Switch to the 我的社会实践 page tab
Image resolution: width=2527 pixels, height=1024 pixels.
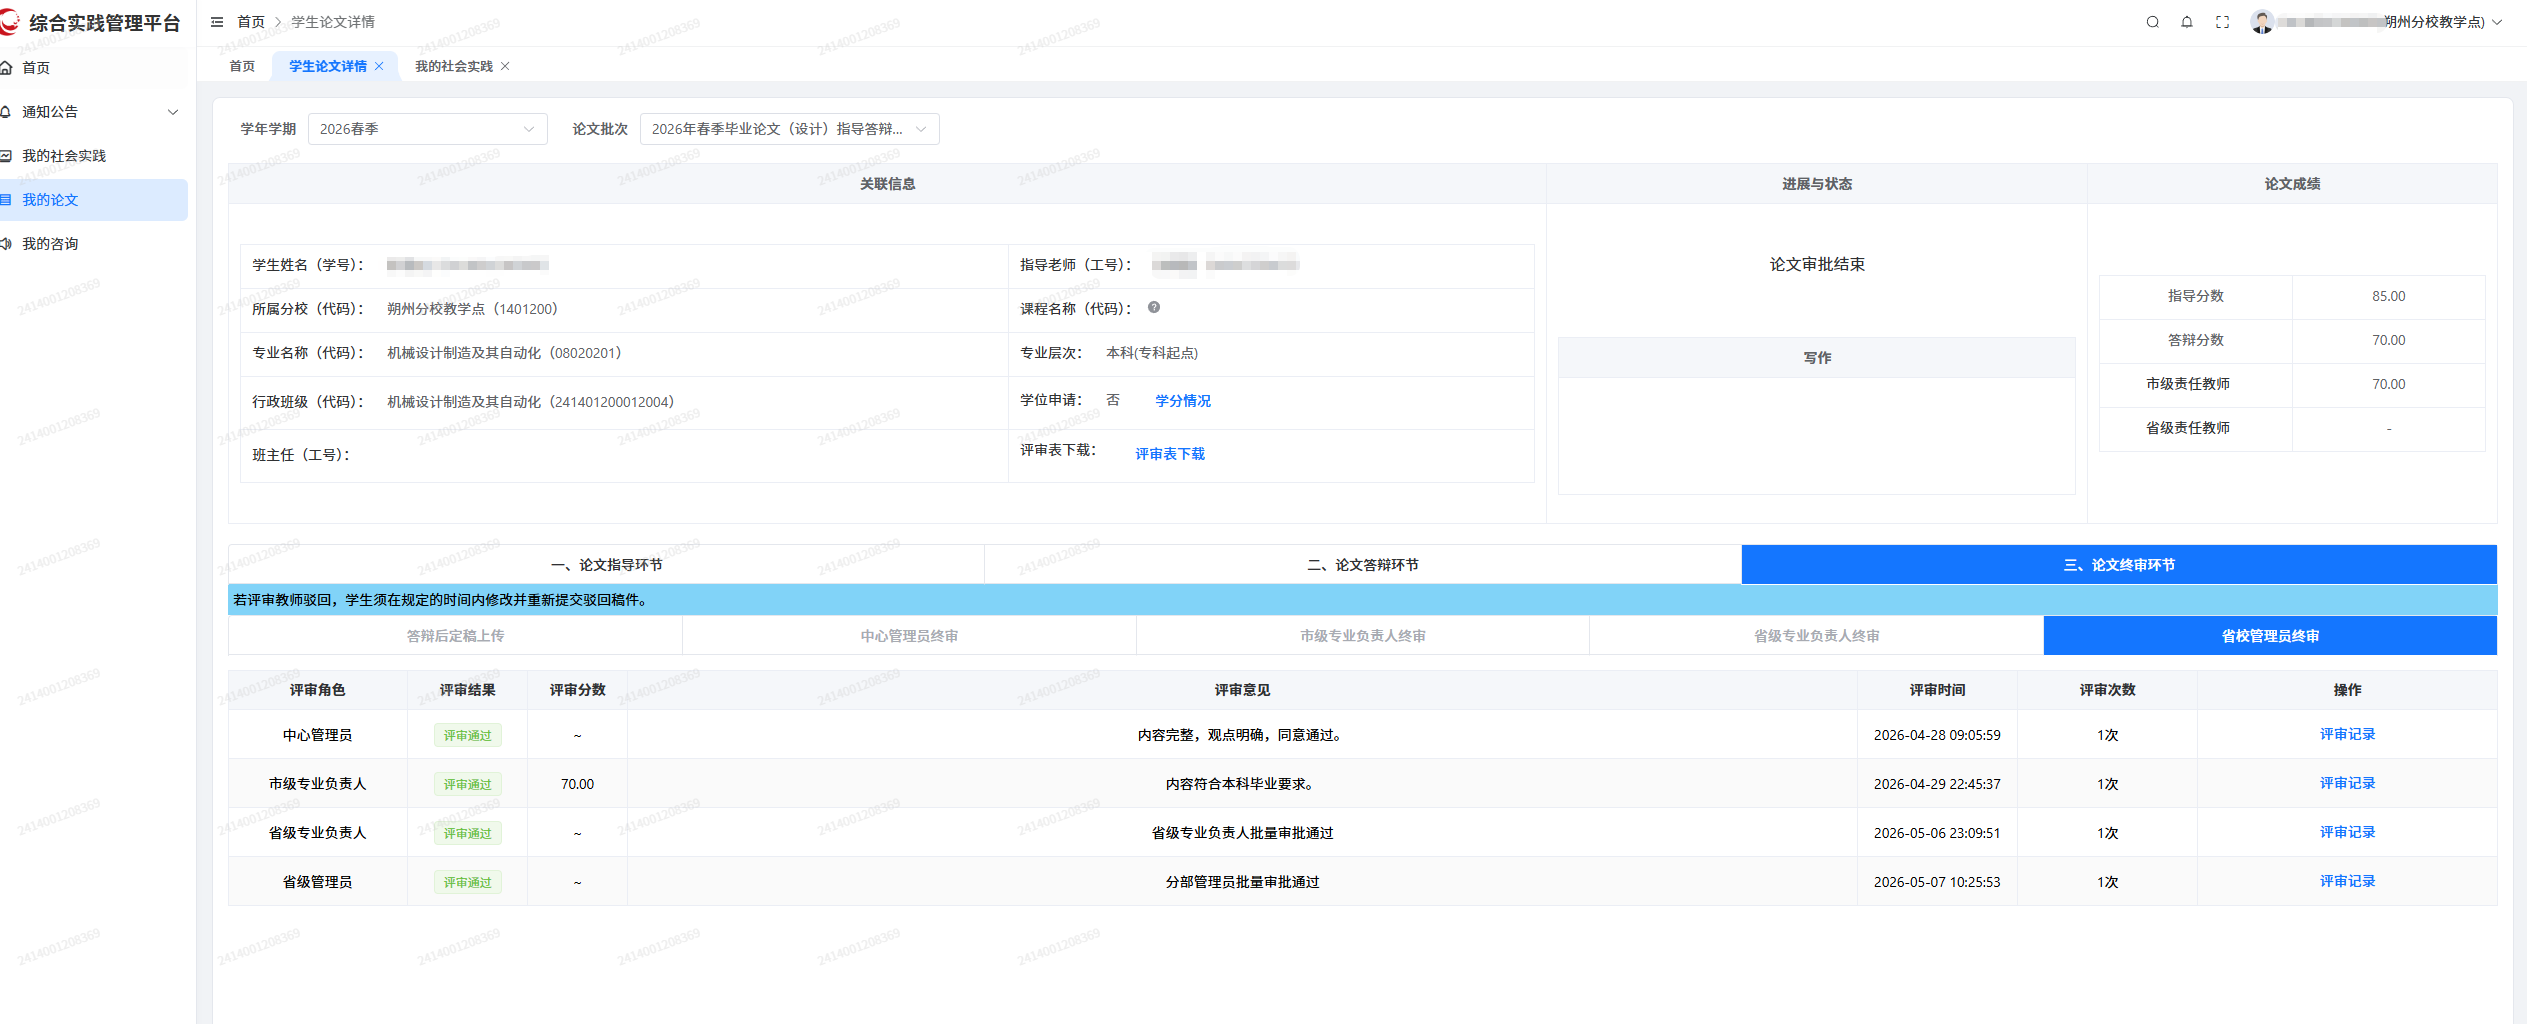click(454, 66)
